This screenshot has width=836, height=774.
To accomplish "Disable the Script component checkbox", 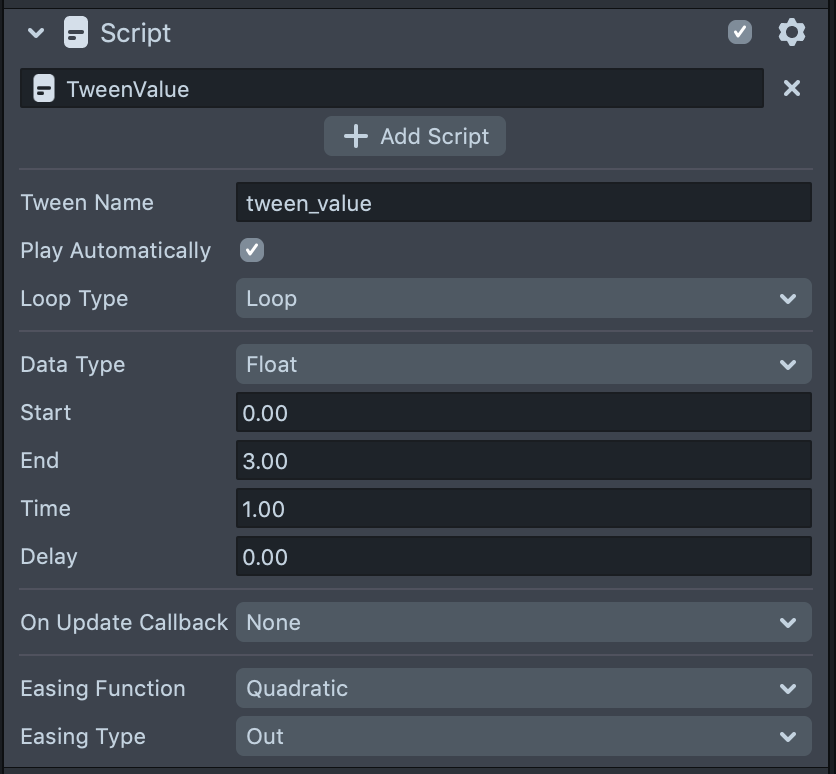I will click(740, 33).
